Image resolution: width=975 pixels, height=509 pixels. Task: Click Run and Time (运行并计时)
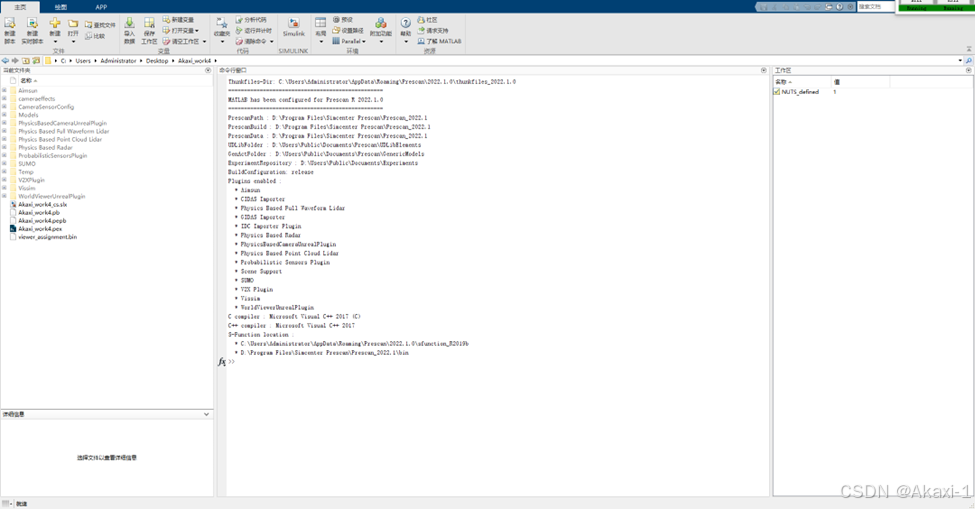point(254,30)
